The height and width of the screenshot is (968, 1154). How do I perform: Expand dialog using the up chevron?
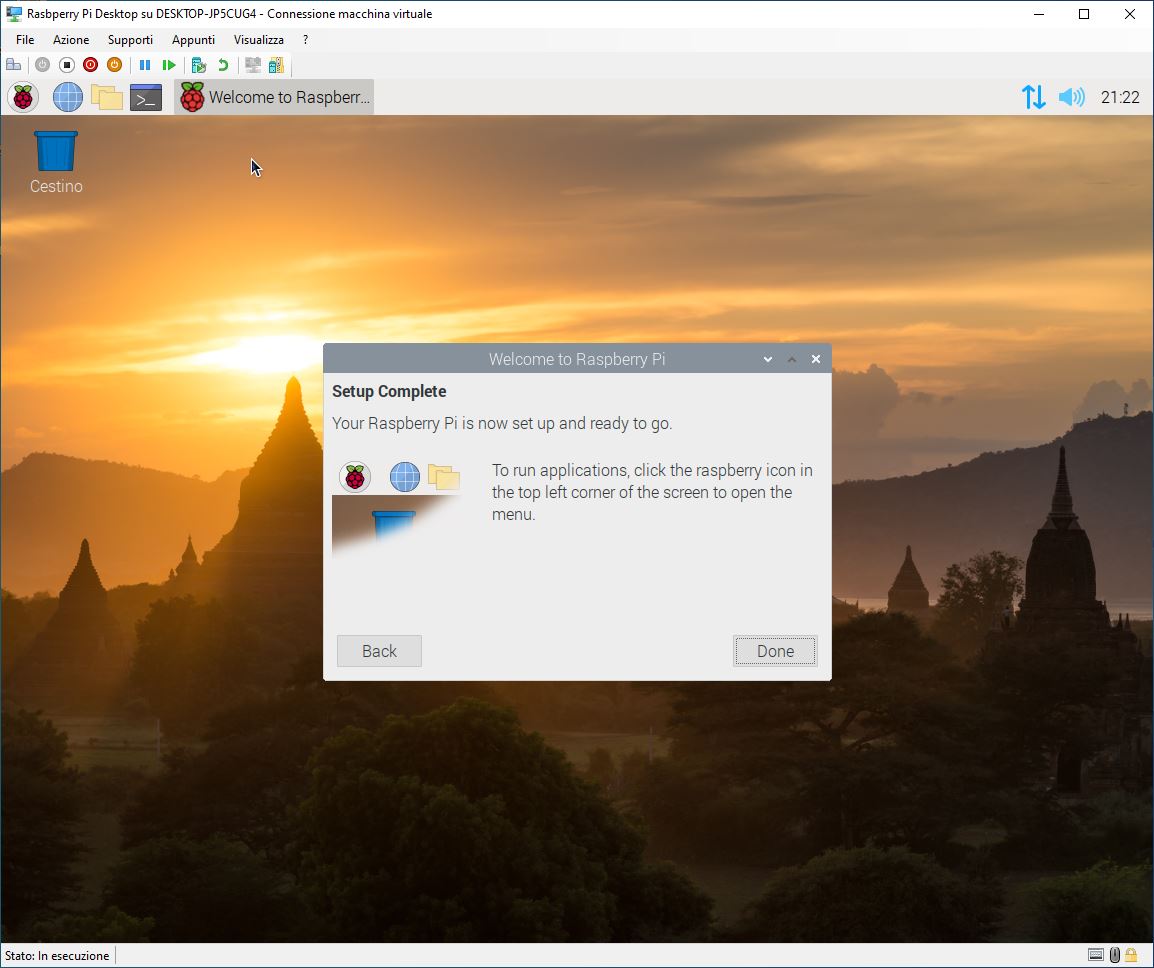coord(792,359)
